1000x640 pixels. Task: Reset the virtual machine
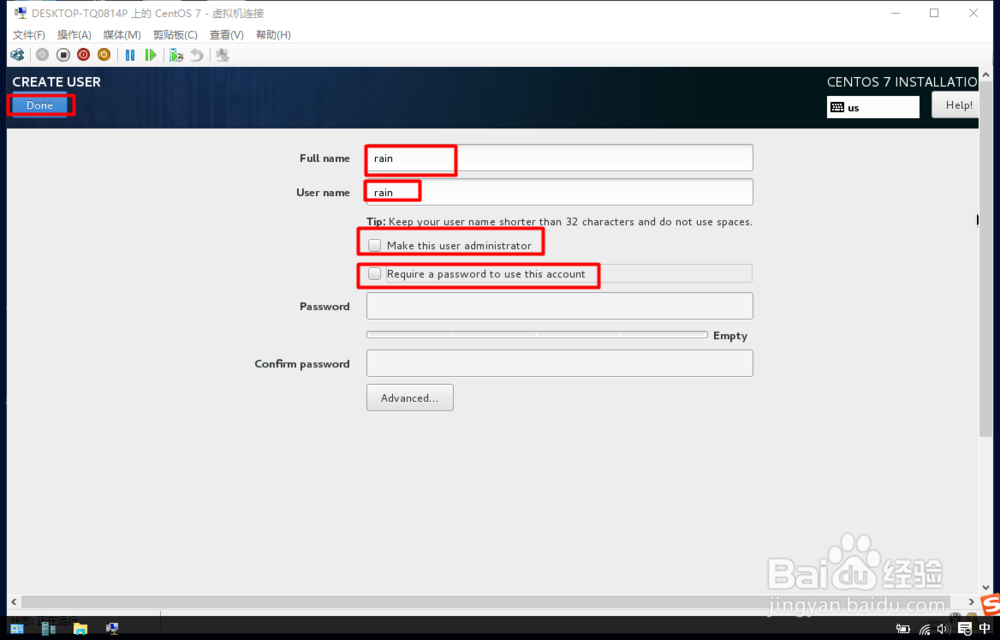[151, 54]
